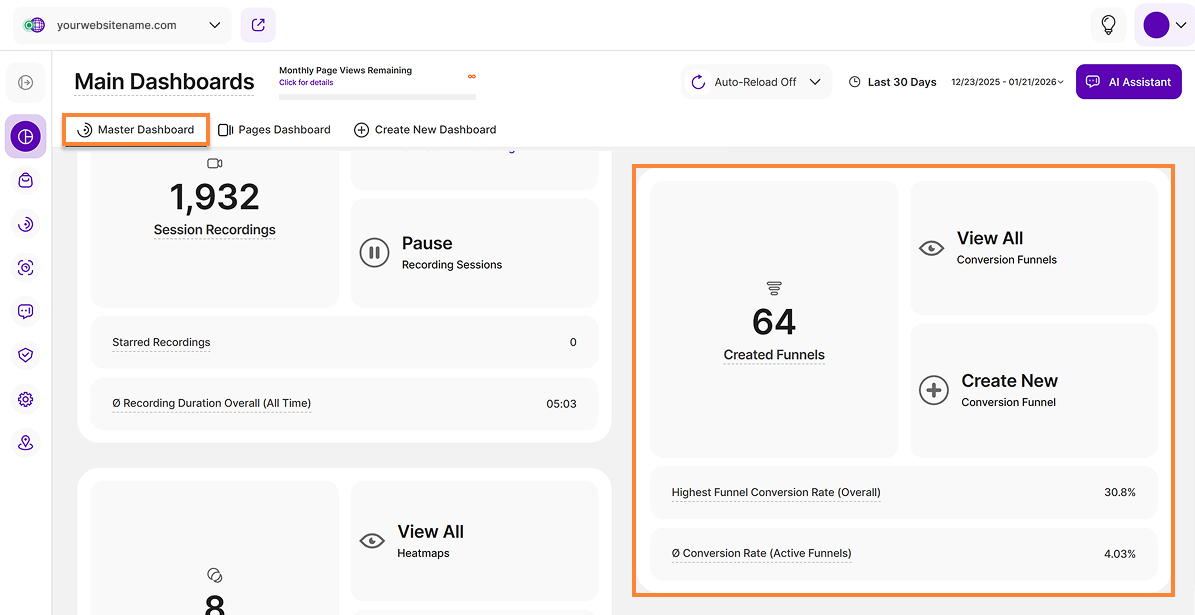The height and width of the screenshot is (615, 1195).
Task: Open the chat feedback sidebar icon
Action: click(x=26, y=312)
